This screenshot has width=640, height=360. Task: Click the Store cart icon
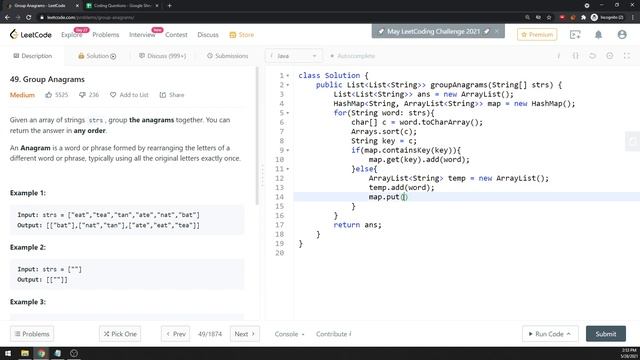click(233, 35)
